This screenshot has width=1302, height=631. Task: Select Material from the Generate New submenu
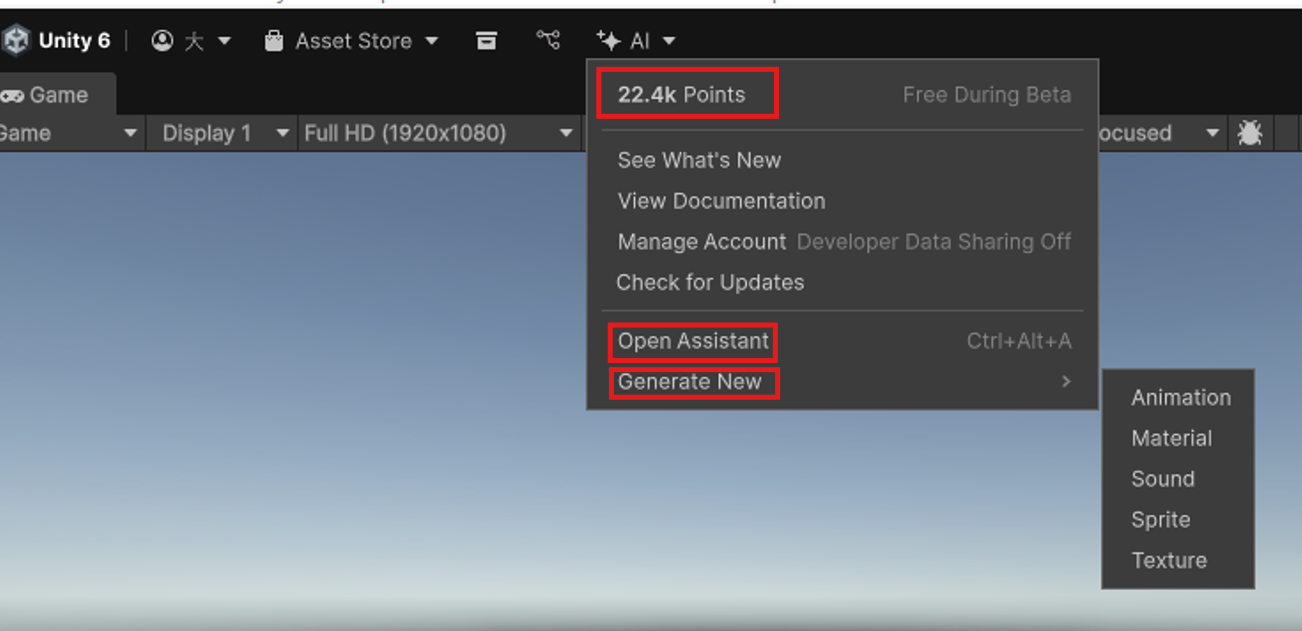click(1171, 438)
